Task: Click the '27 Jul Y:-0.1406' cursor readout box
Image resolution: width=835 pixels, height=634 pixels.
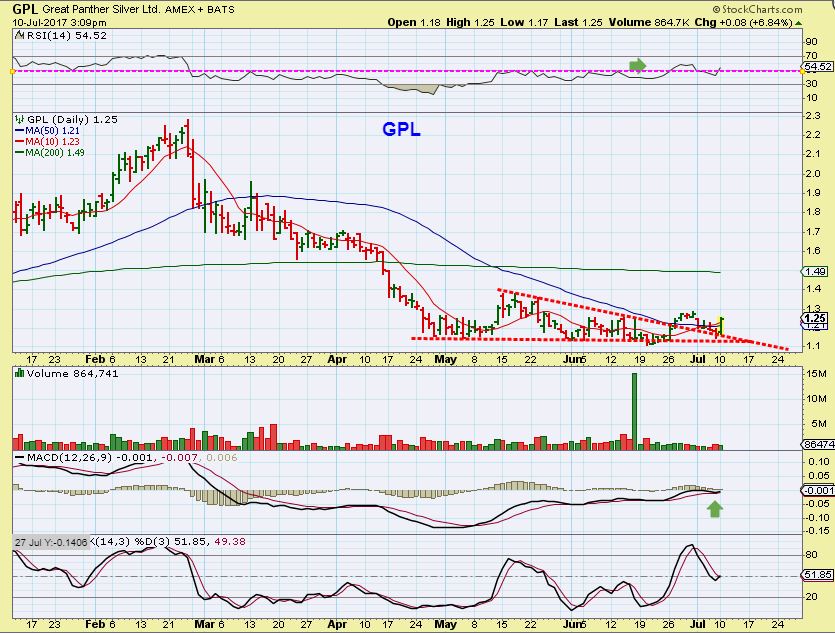Action: click(51, 542)
